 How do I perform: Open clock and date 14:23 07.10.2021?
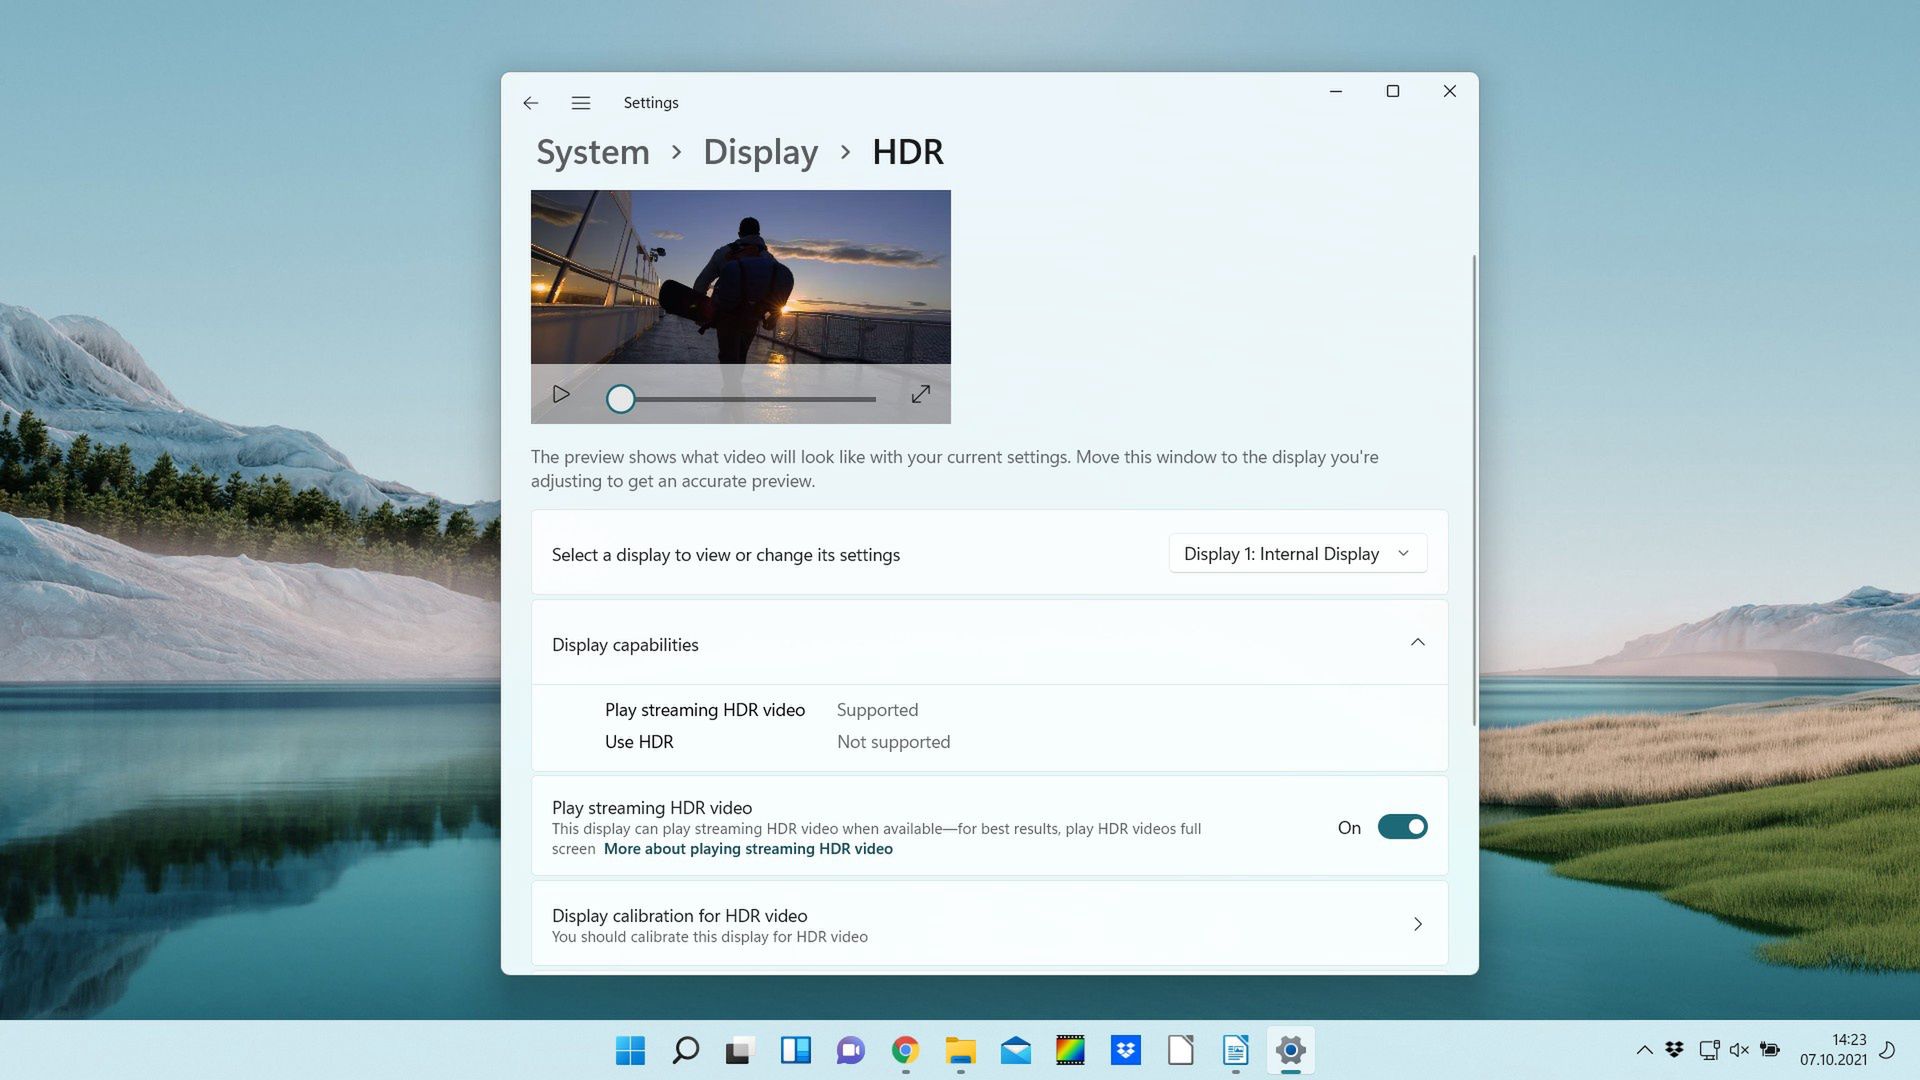pos(1833,1050)
